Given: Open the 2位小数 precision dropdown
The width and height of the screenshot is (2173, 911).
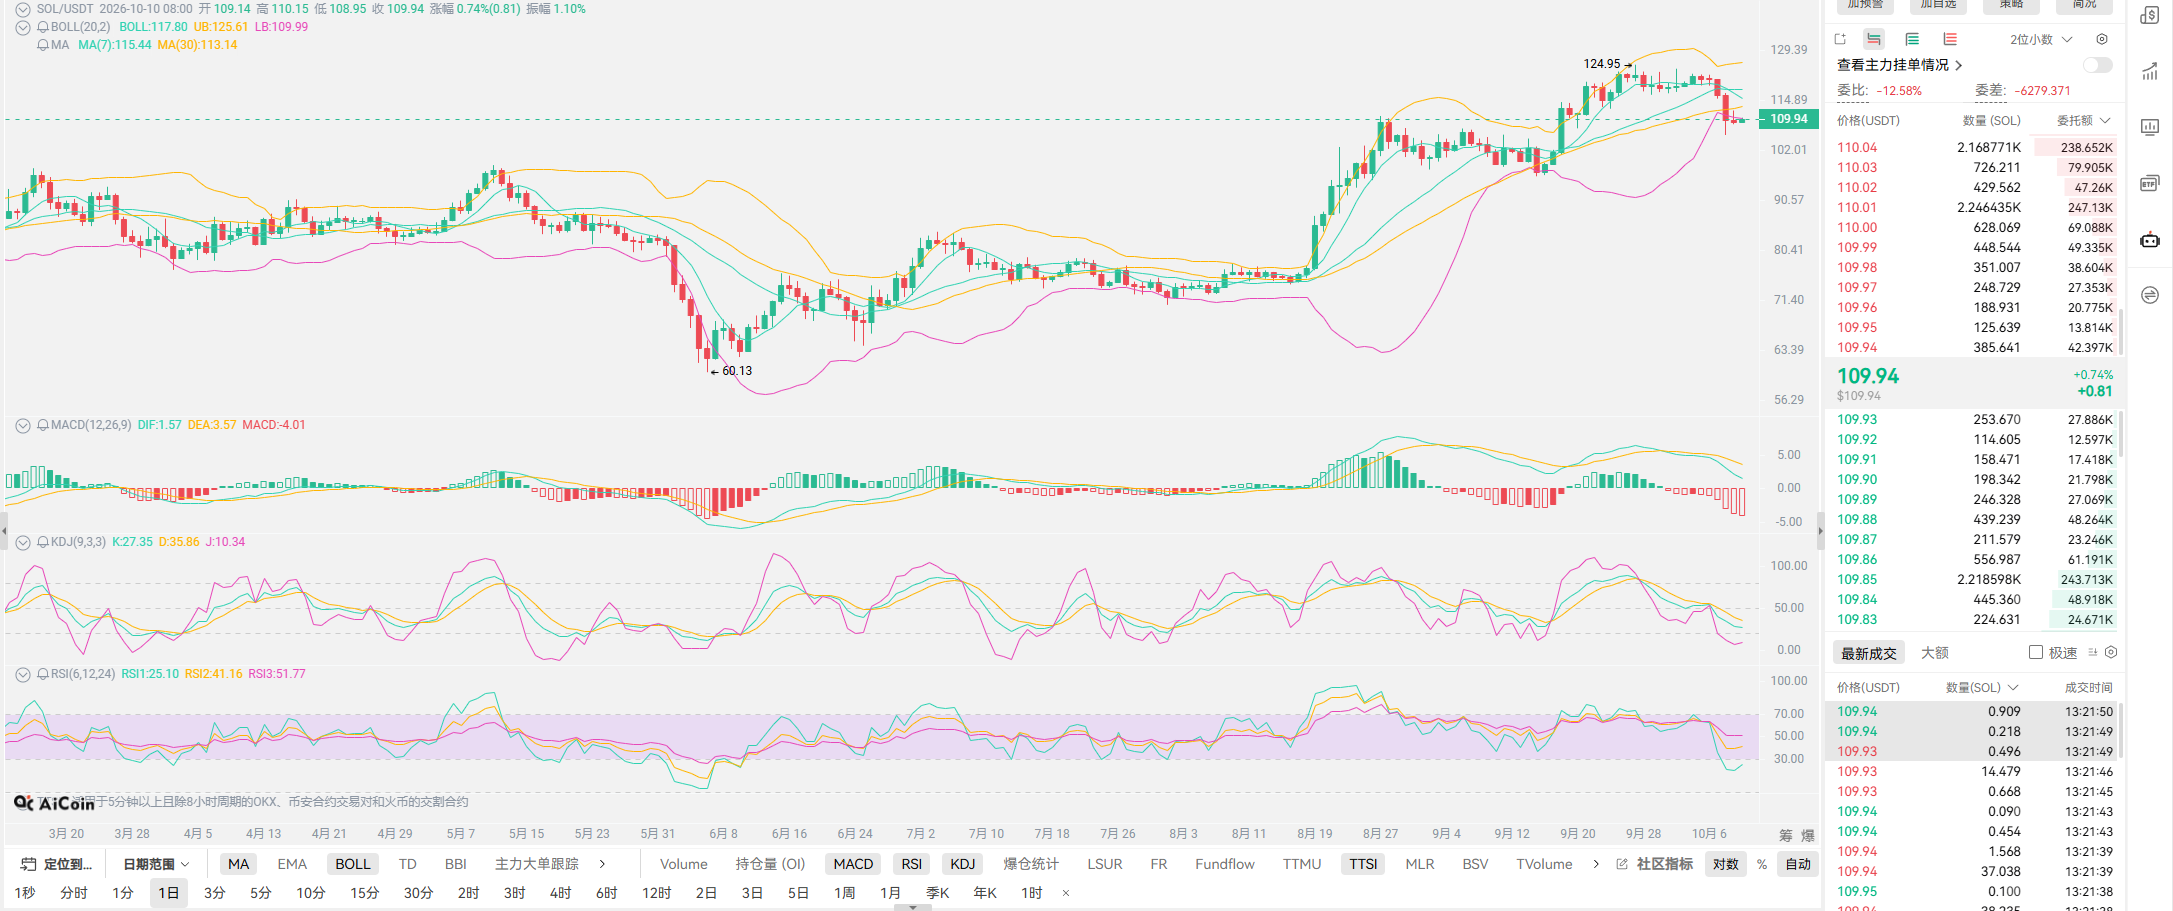Looking at the screenshot, I should tap(2041, 39).
